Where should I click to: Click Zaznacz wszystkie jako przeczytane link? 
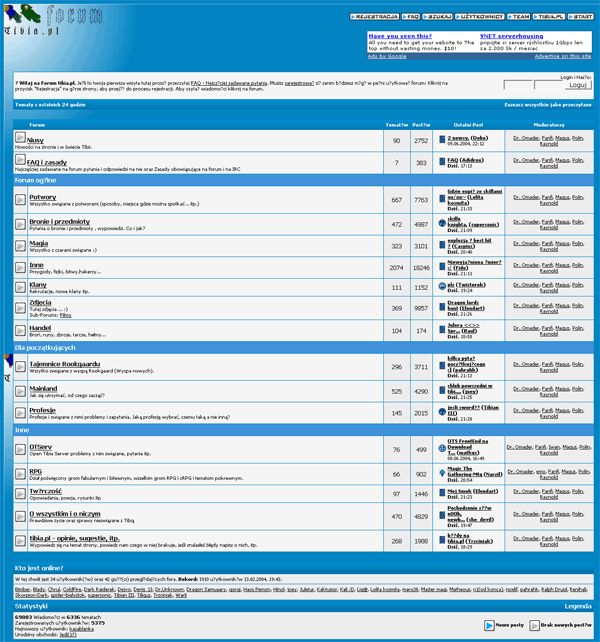548,105
